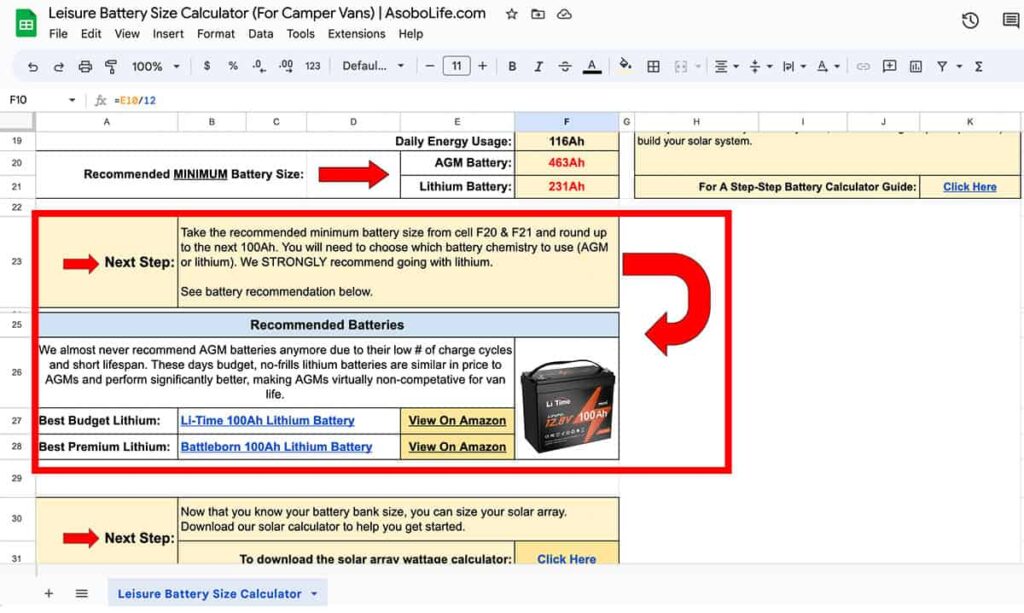Screen dimensions: 1024x613
Task: Format as currency with dollar icon
Action: point(207,66)
